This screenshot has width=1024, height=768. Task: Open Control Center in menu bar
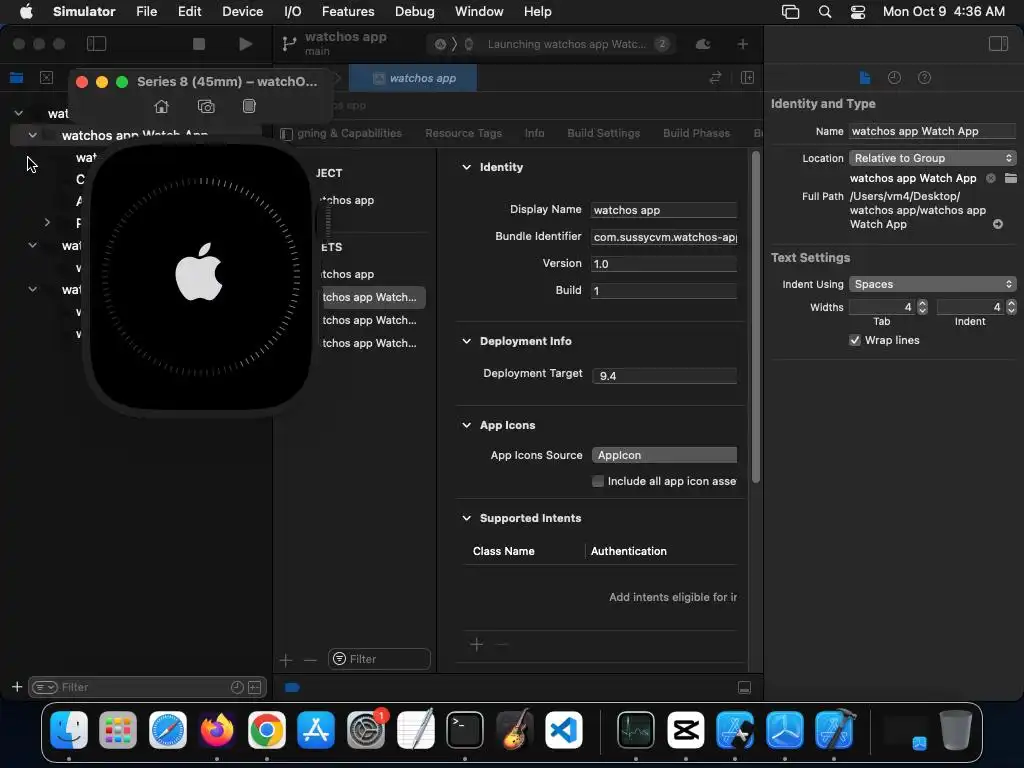click(857, 11)
